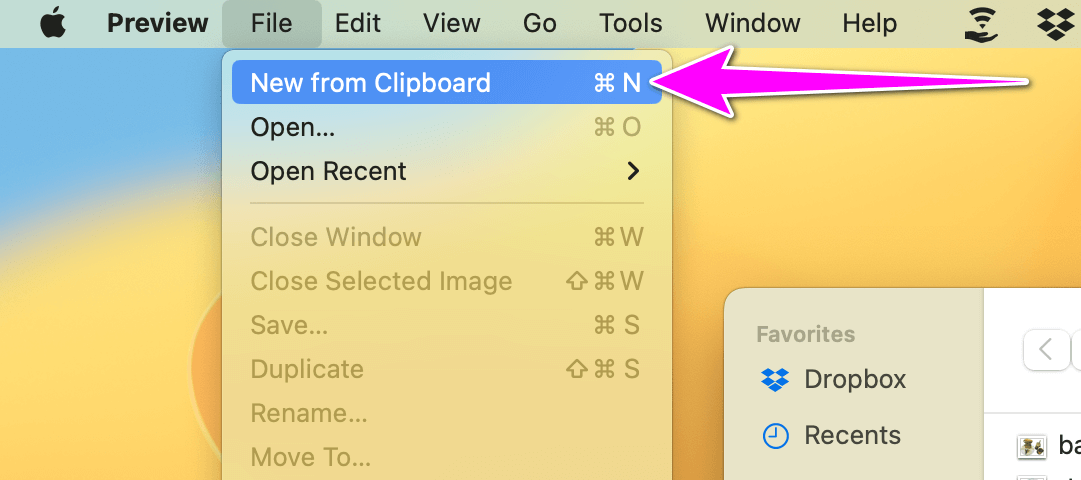Select Recents in Favorites sidebar
Screen dimensions: 1081x480
(x=852, y=436)
